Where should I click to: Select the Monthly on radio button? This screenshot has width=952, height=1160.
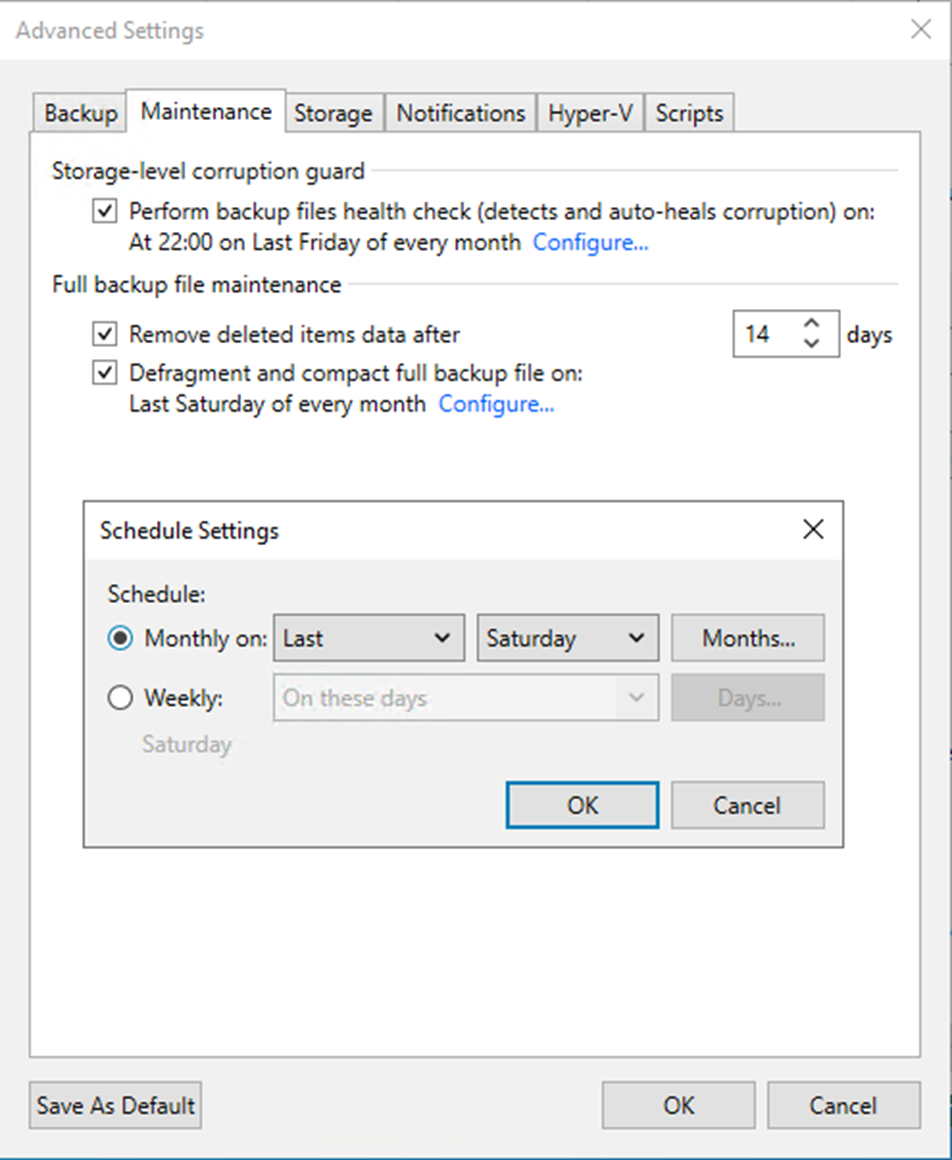click(121, 639)
